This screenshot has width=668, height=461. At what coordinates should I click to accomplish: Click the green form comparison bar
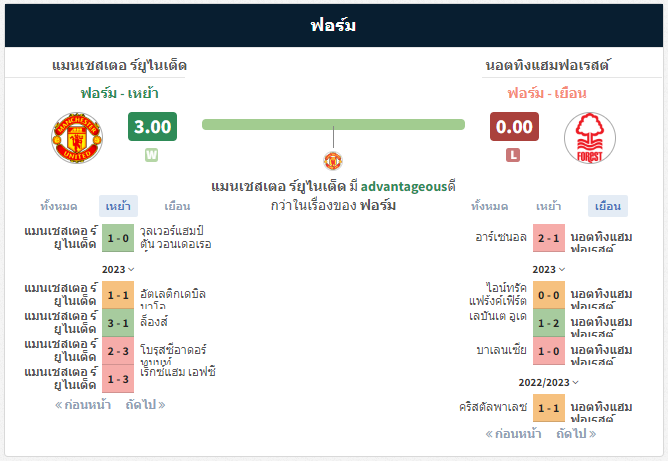[x=333, y=124]
